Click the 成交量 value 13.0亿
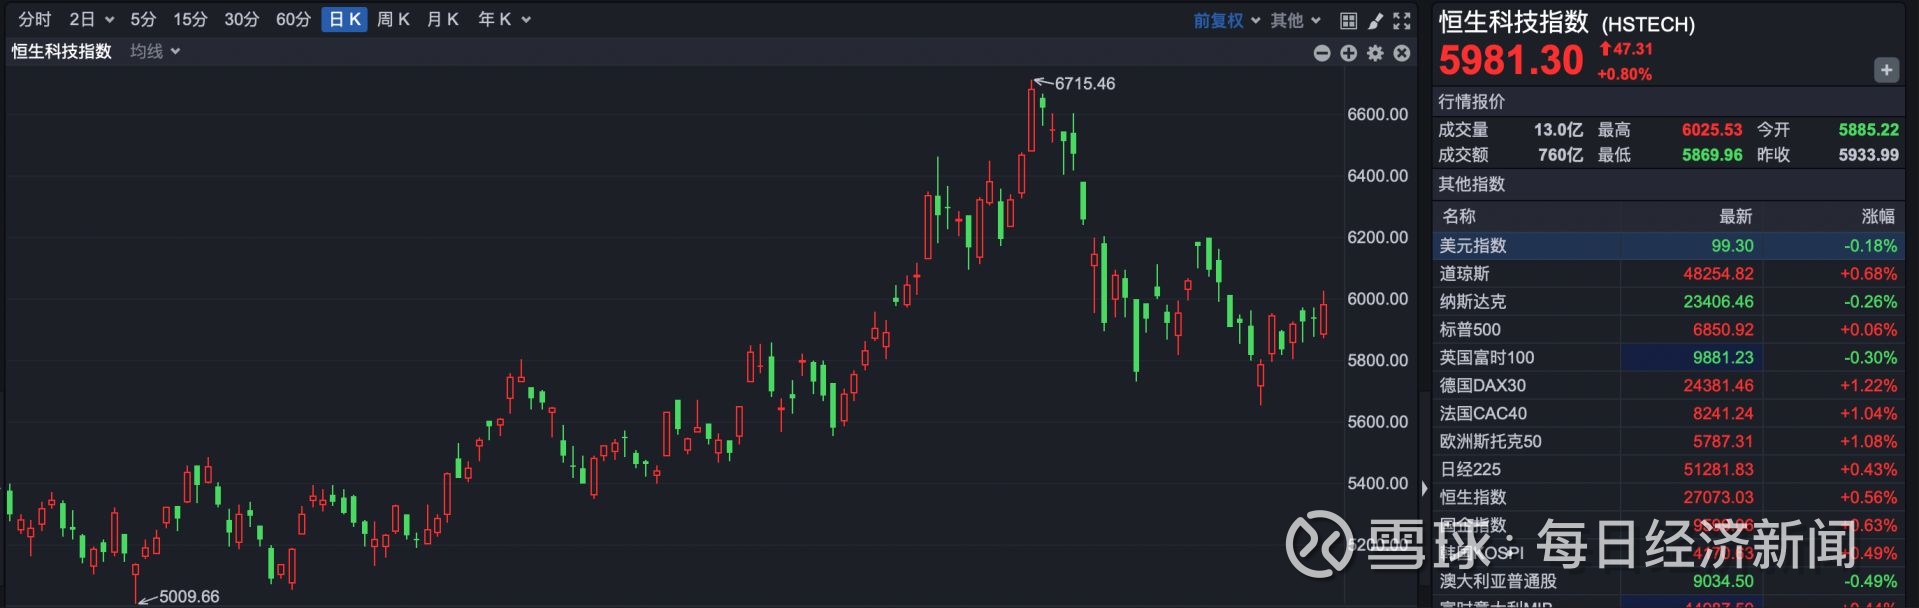The height and width of the screenshot is (608, 1919). pyautogui.click(x=1558, y=130)
